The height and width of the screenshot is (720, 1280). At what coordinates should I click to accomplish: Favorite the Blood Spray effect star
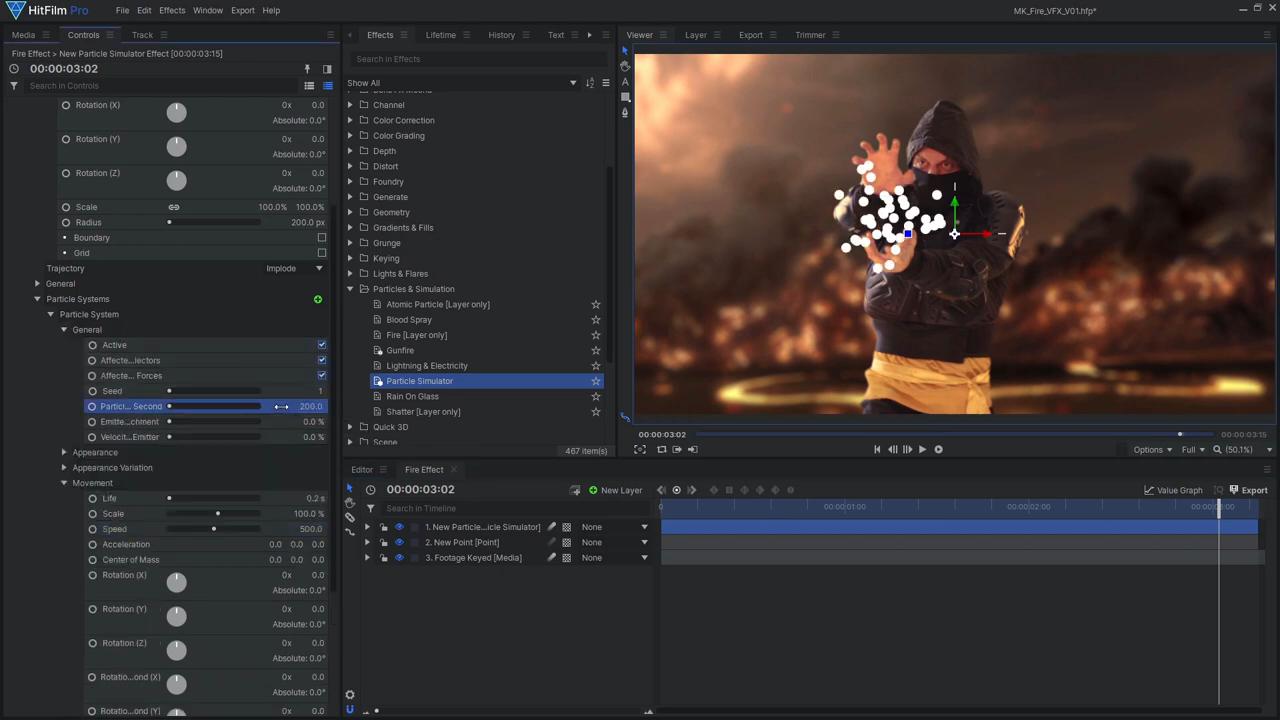pyautogui.click(x=596, y=320)
